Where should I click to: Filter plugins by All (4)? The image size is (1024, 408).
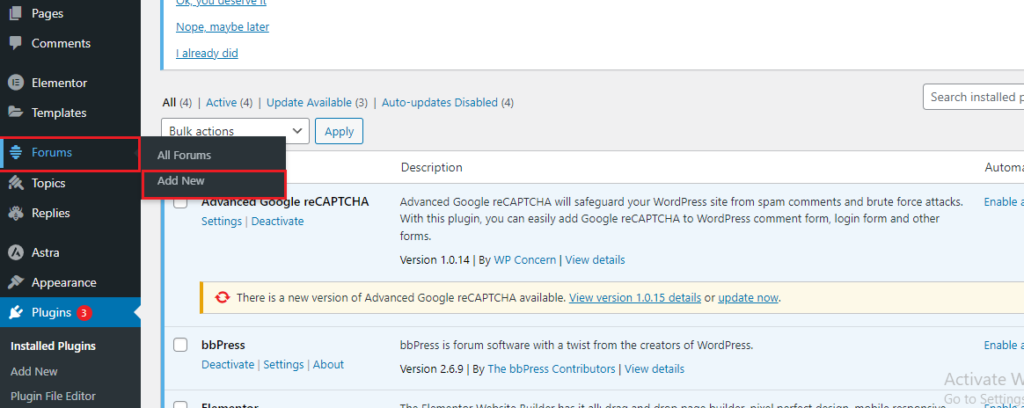click(x=177, y=102)
